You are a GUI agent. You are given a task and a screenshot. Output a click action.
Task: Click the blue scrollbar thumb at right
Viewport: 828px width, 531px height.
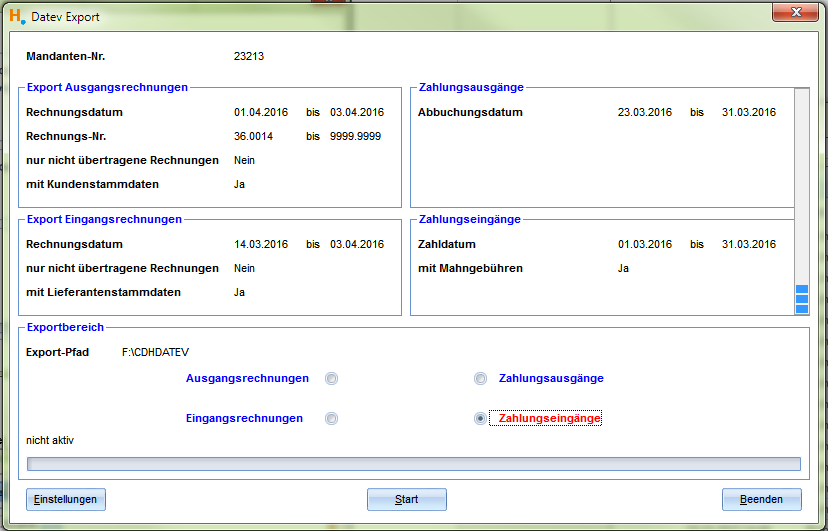(802, 299)
